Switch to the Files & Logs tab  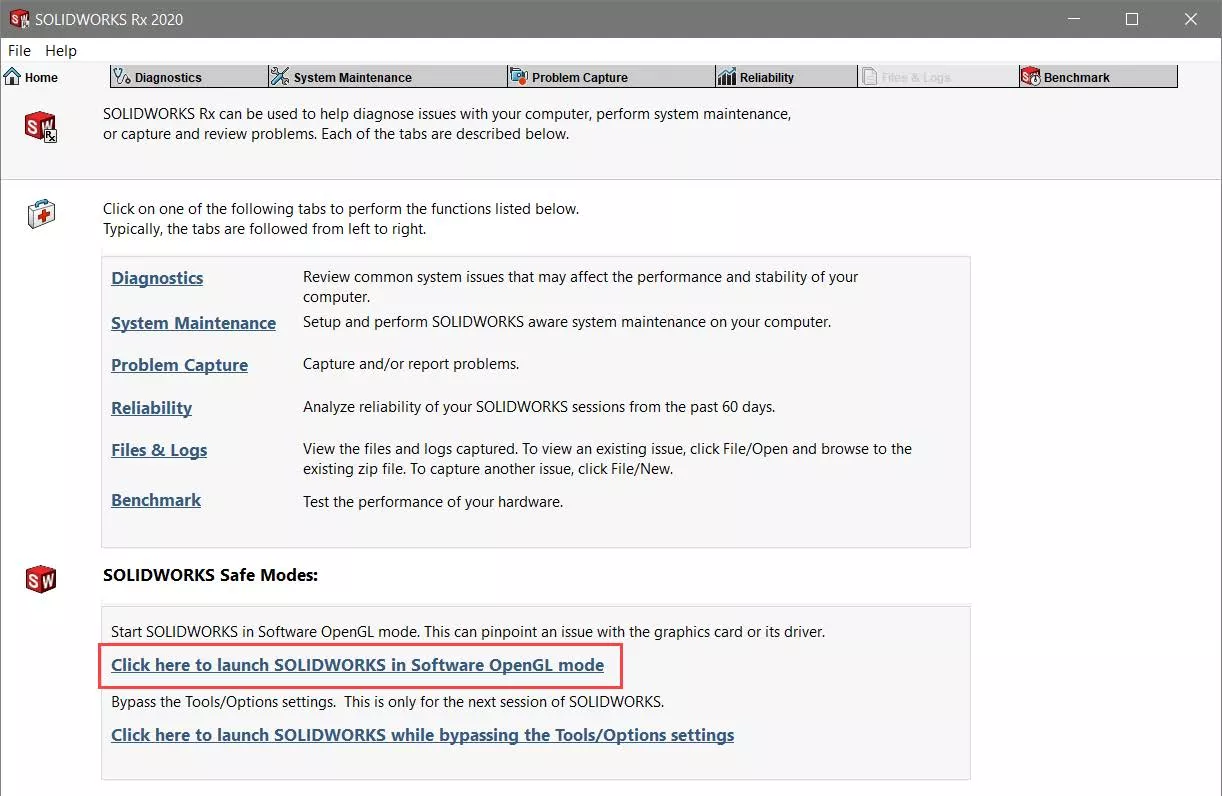[915, 77]
